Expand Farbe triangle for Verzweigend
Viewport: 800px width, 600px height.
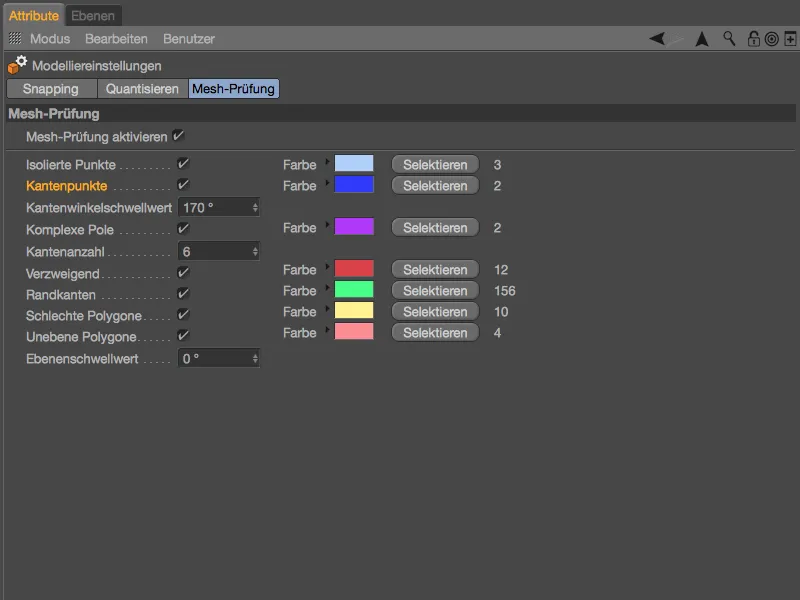click(327, 266)
